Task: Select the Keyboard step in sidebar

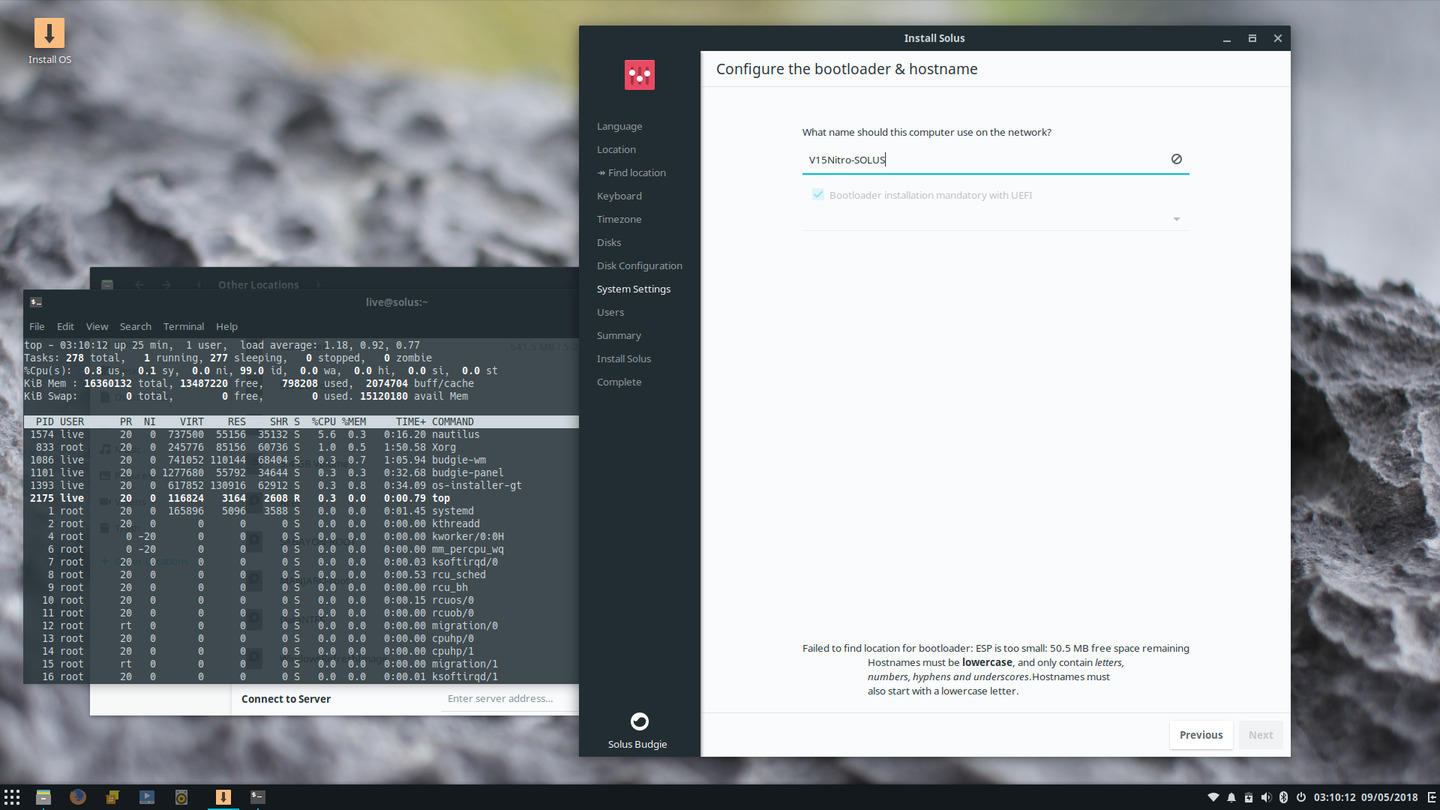Action: [x=619, y=196]
